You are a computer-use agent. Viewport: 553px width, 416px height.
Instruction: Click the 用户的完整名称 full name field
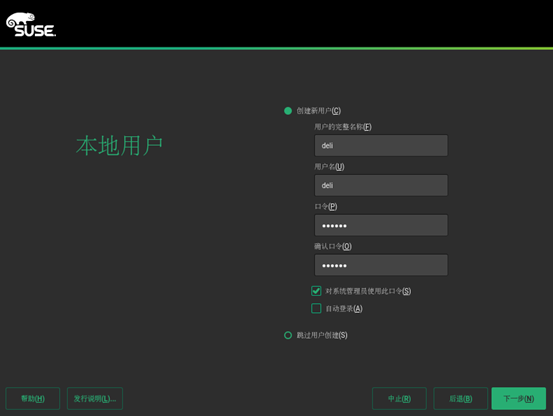point(381,145)
